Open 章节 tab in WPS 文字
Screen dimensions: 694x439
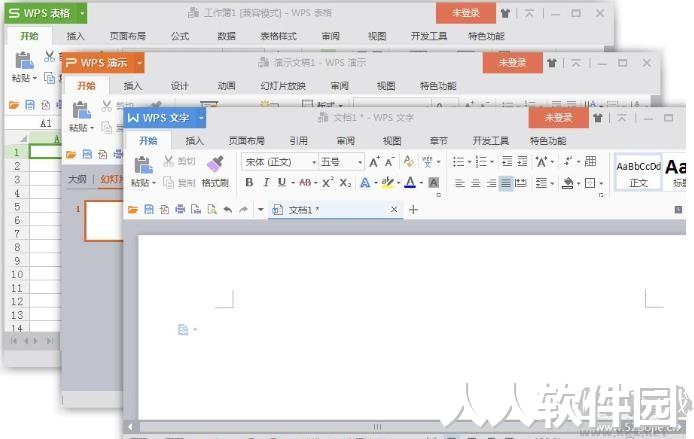pyautogui.click(x=439, y=141)
